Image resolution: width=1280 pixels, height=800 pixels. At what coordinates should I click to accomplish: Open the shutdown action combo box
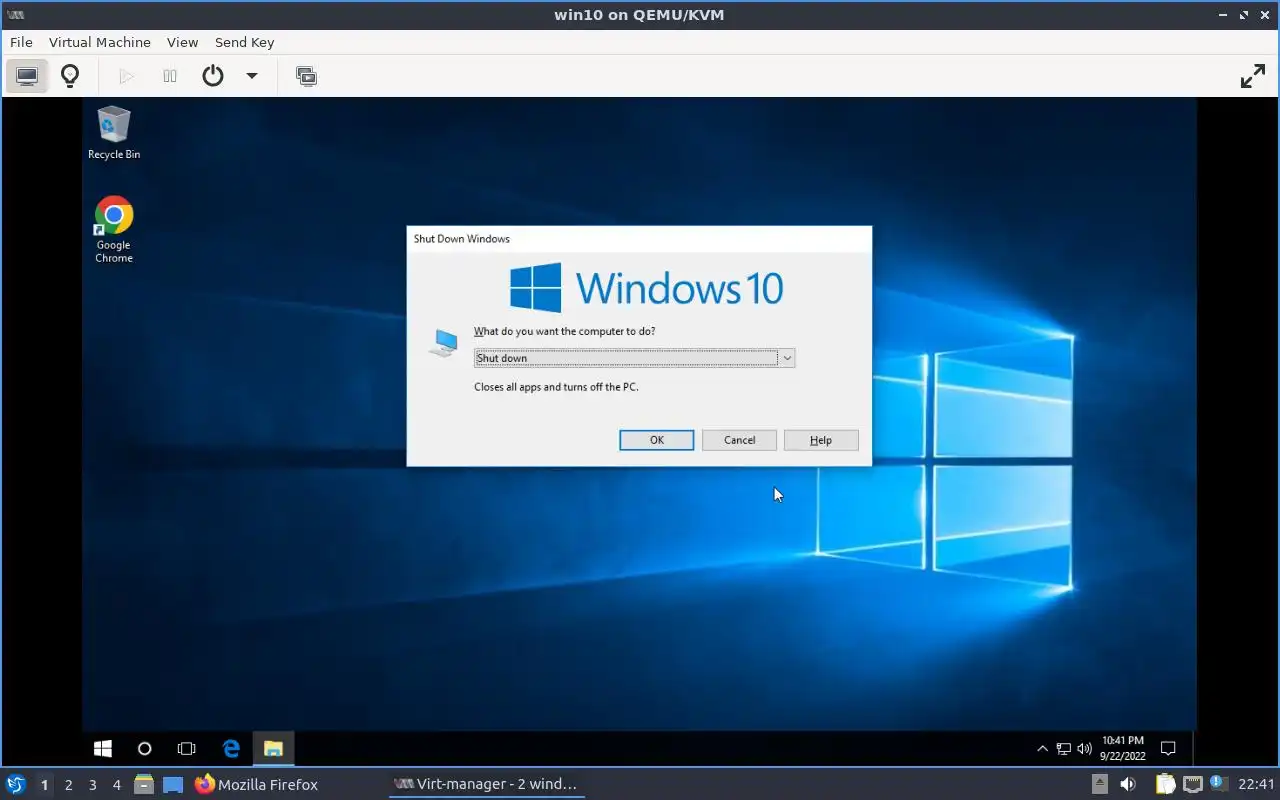coord(634,358)
